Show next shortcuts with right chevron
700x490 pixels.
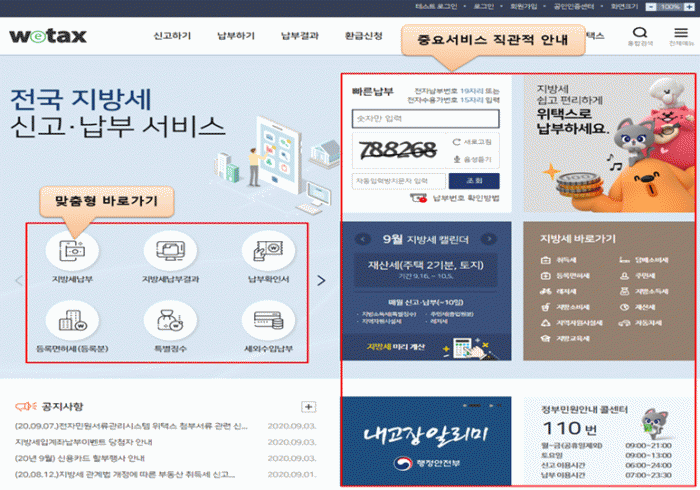321,281
